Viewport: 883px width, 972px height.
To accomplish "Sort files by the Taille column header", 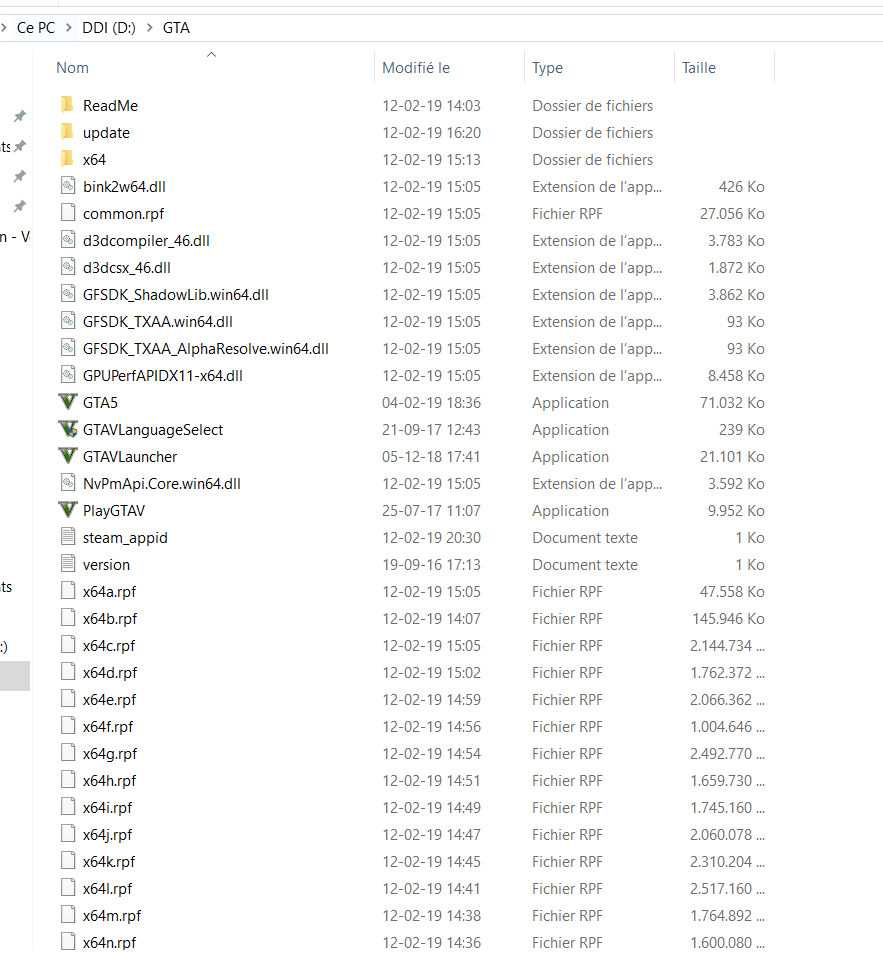I will pos(699,68).
